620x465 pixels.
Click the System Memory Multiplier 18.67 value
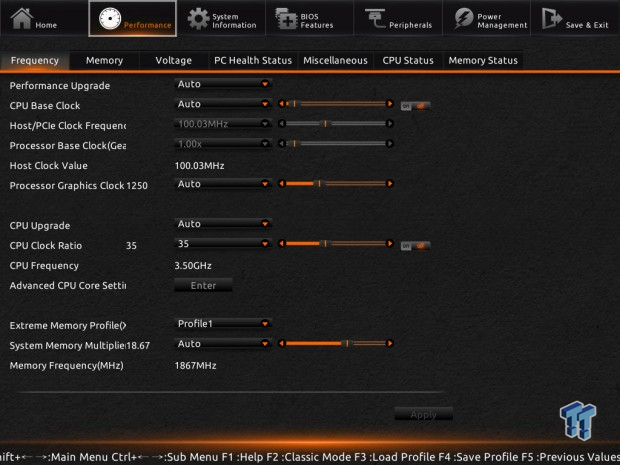pos(138,346)
